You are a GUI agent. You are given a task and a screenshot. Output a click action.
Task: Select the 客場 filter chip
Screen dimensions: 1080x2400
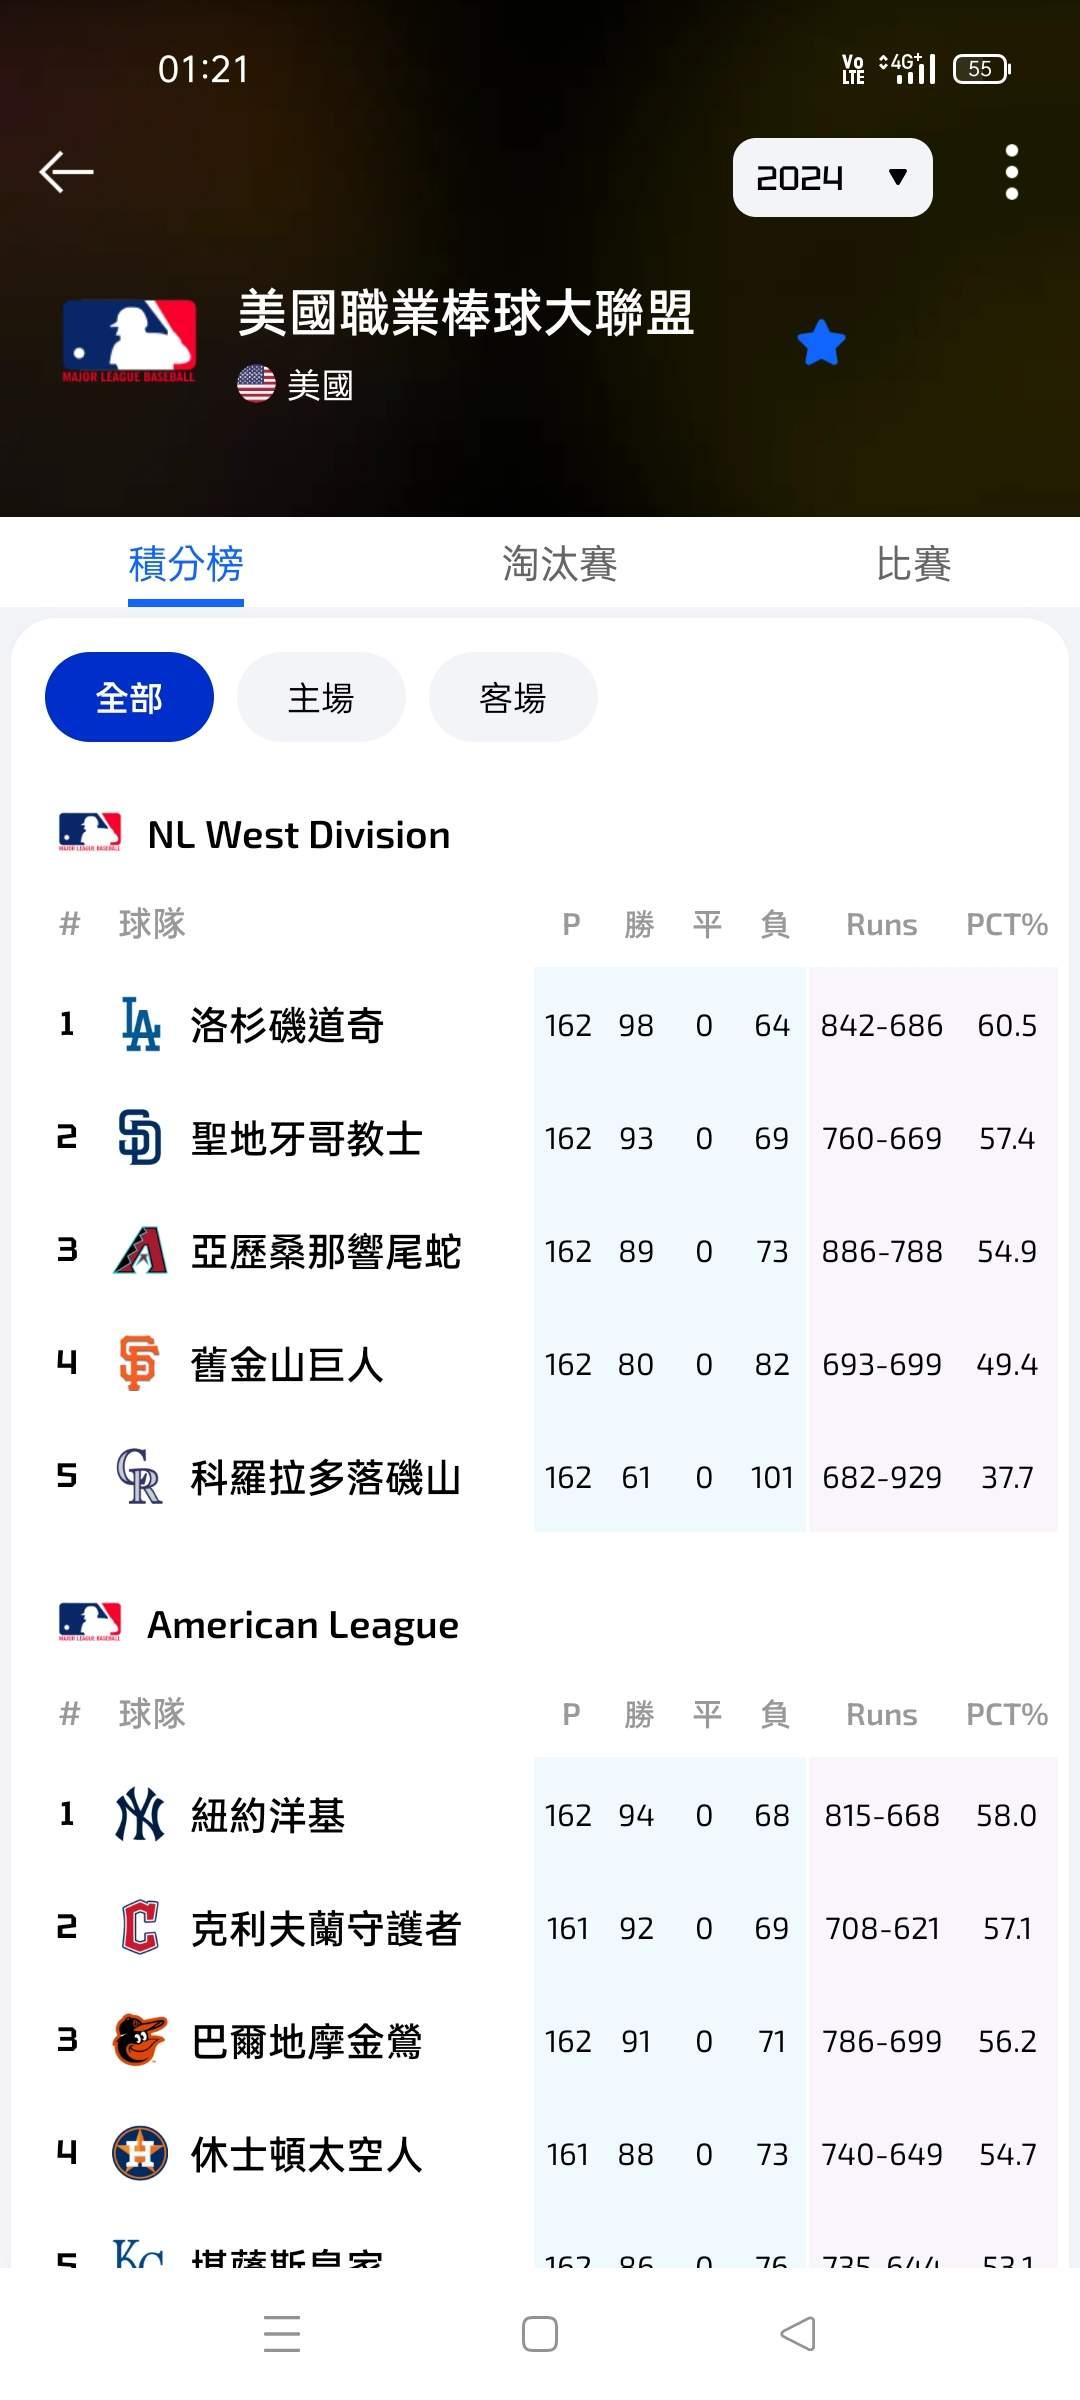tap(513, 697)
